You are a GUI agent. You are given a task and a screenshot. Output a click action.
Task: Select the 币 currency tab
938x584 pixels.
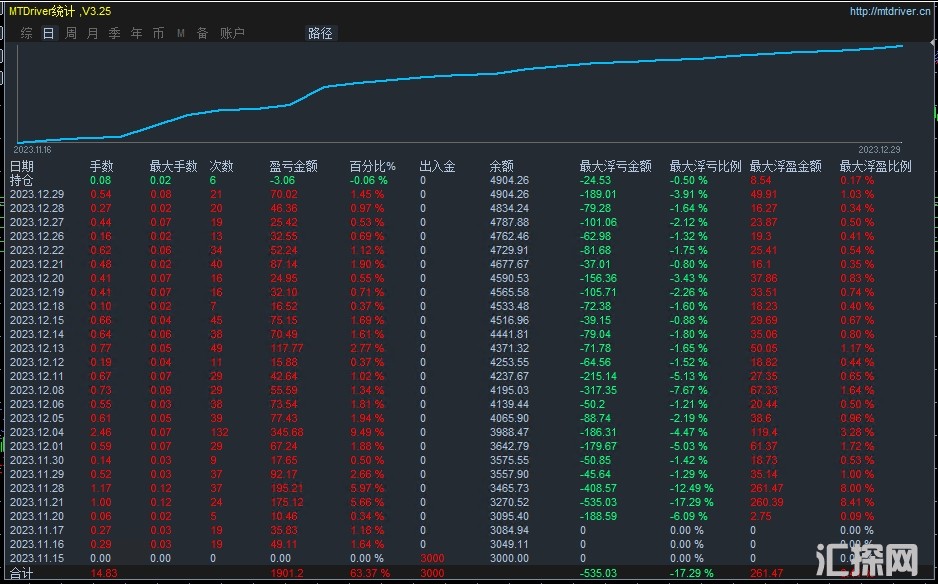point(158,33)
